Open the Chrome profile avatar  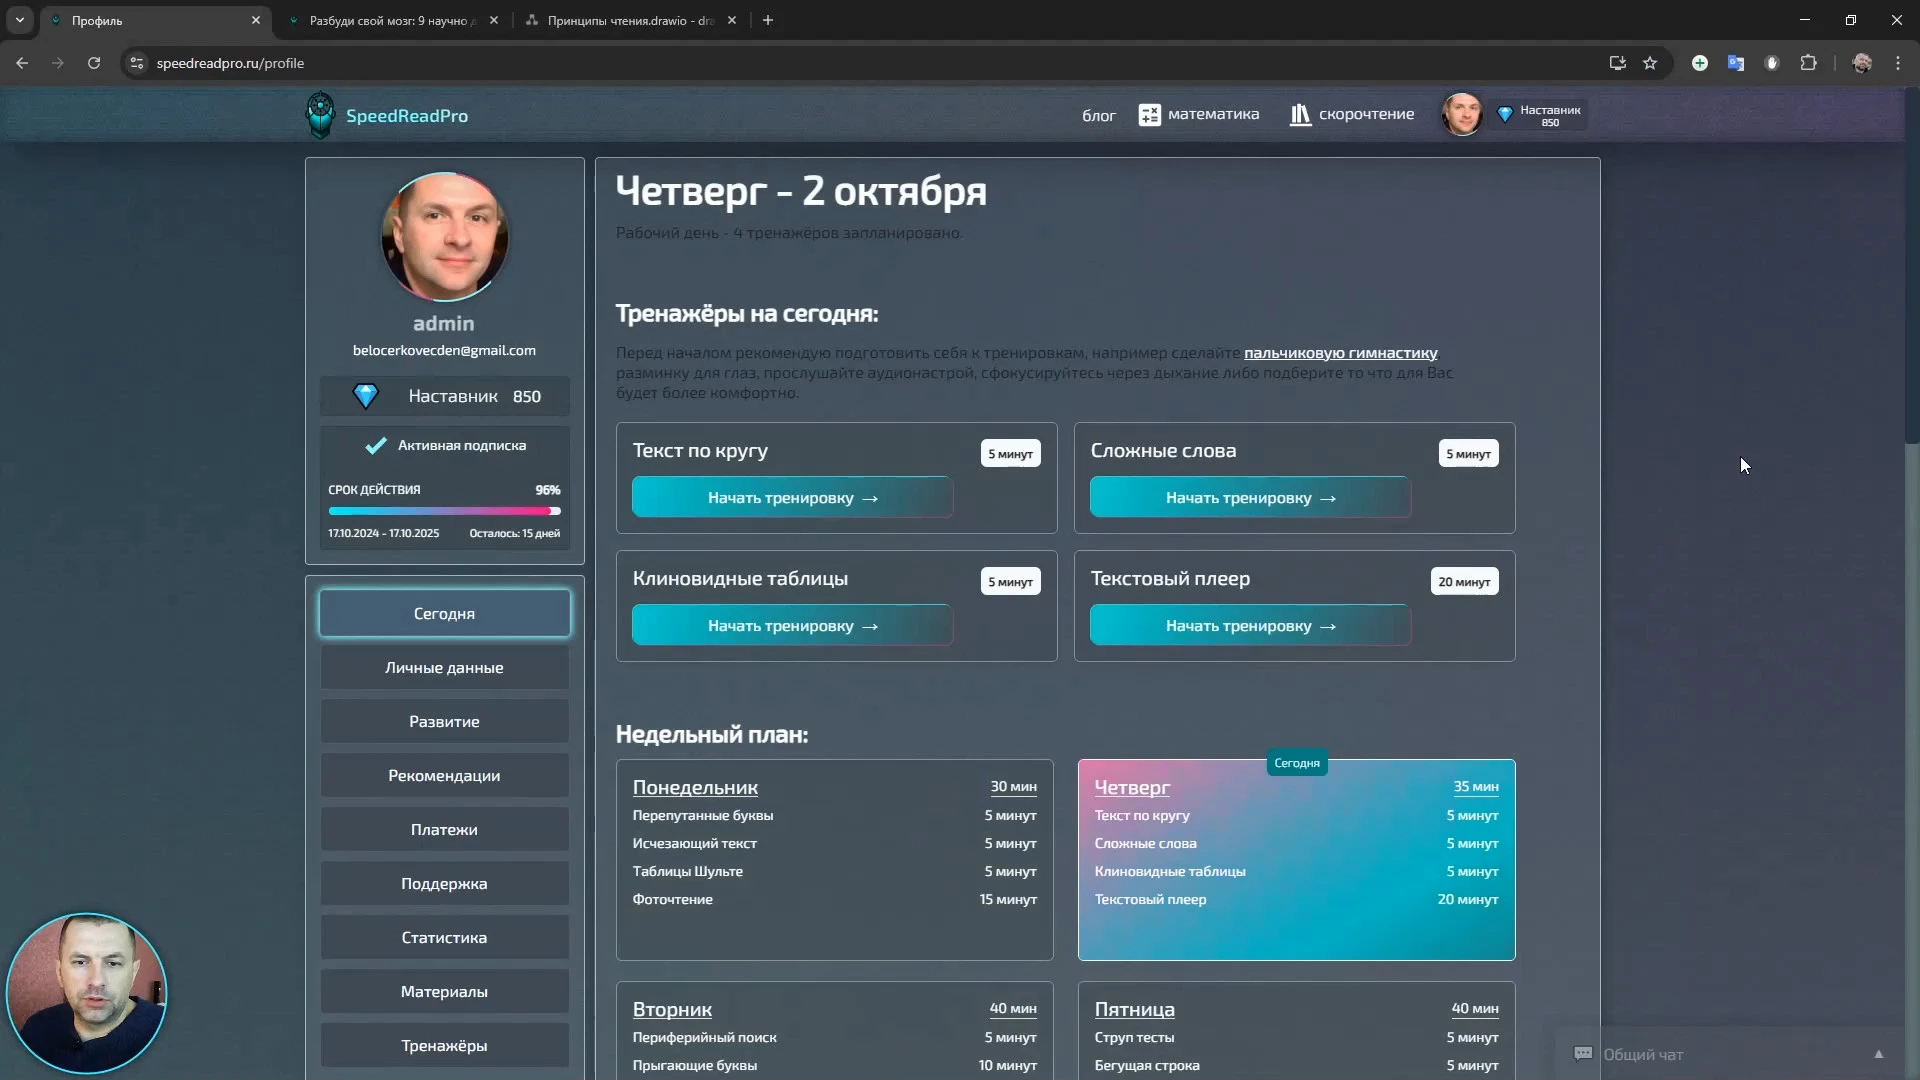pyautogui.click(x=1862, y=63)
